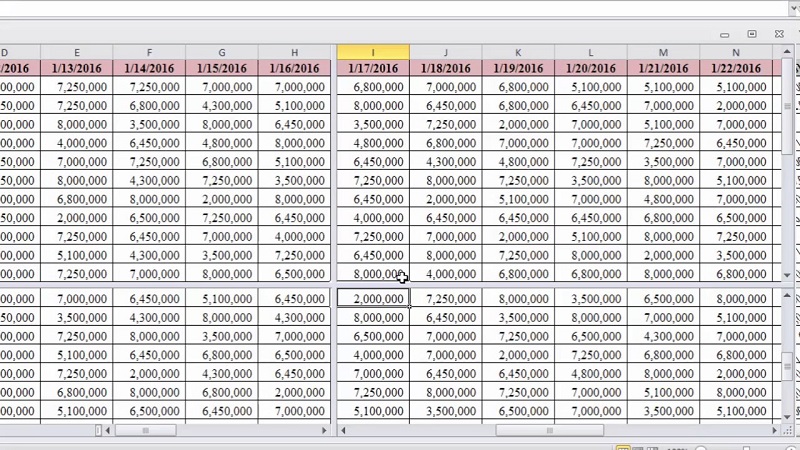
Task: Click left arrow of right pane horizontal scrollbar
Action: 343,431
